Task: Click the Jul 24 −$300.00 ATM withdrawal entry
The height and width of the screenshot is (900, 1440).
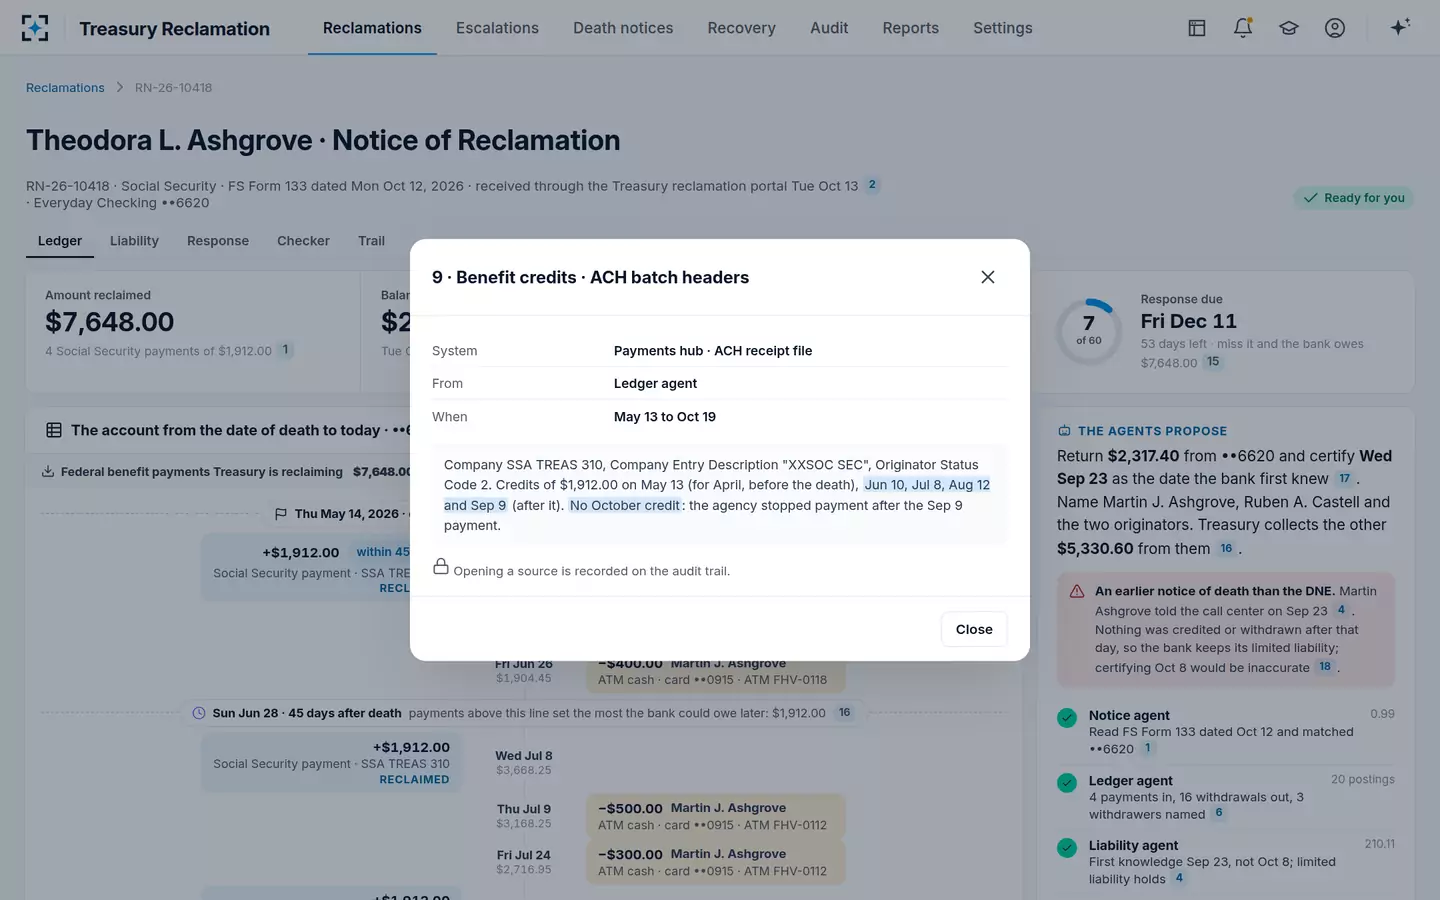Action: pos(716,862)
